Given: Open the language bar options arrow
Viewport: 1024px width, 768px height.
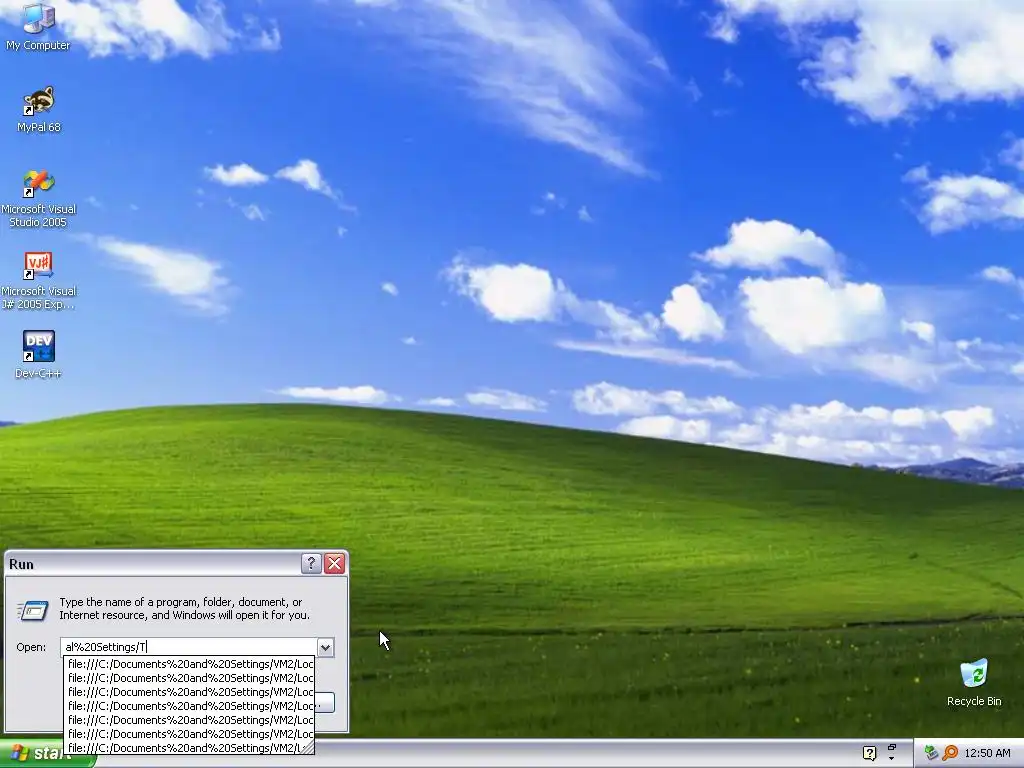Looking at the screenshot, I should [891, 758].
